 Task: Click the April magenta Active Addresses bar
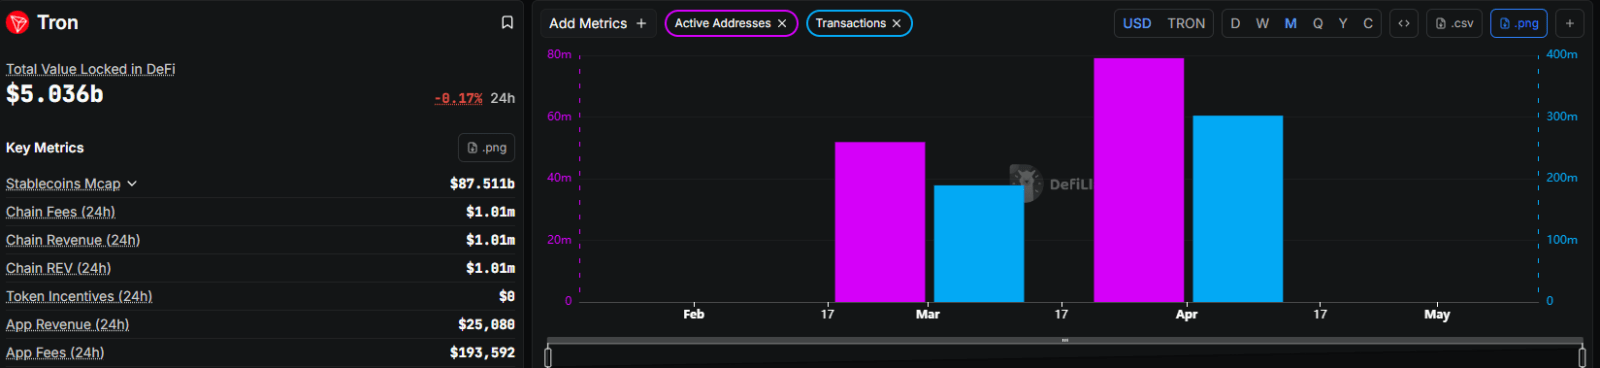[1139, 180]
